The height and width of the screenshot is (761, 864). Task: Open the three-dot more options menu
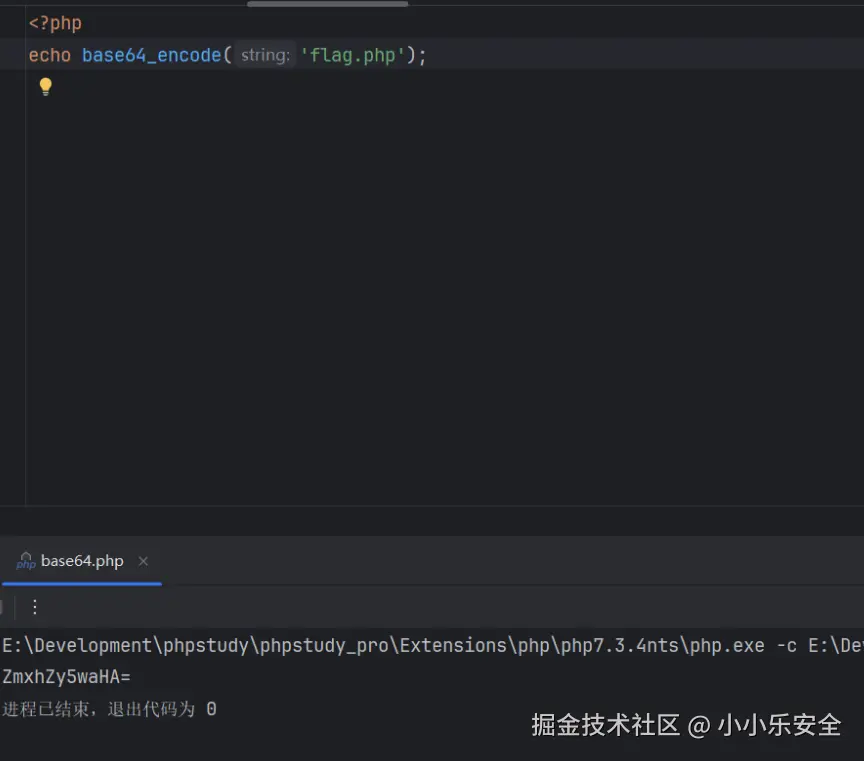[x=35, y=607]
